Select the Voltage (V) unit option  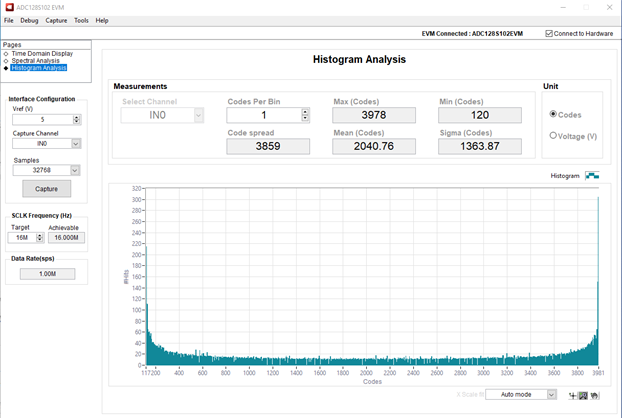[x=554, y=136]
